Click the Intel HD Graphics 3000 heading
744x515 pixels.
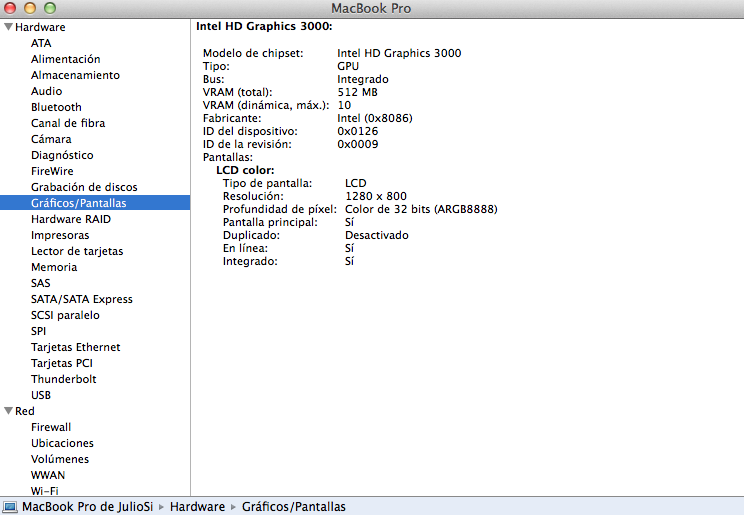(x=264, y=26)
